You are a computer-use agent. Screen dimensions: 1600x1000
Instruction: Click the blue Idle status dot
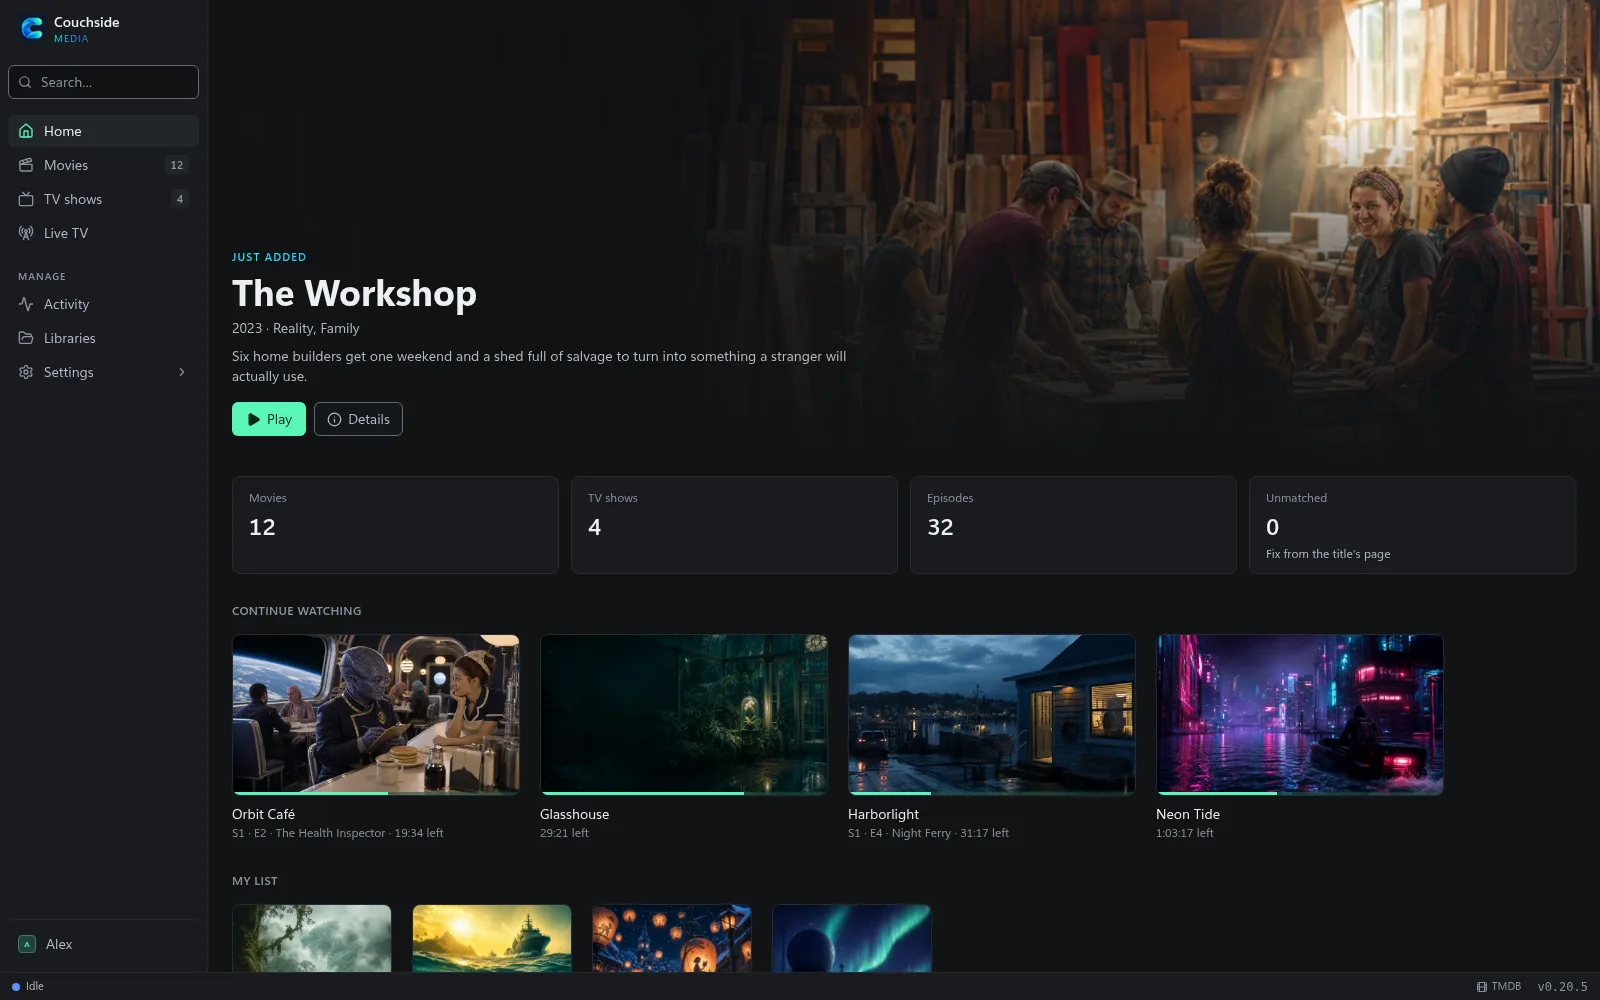click(16, 986)
